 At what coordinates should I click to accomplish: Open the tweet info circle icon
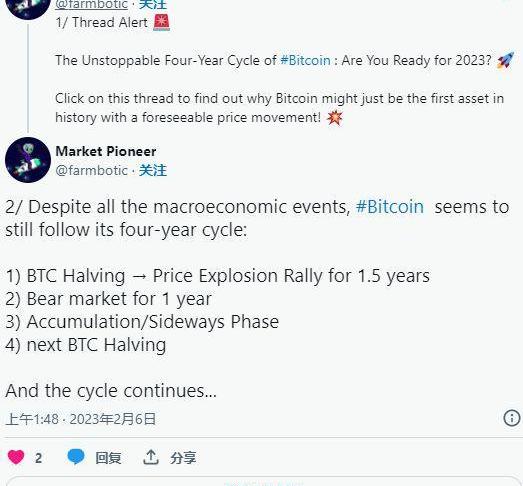point(512,418)
